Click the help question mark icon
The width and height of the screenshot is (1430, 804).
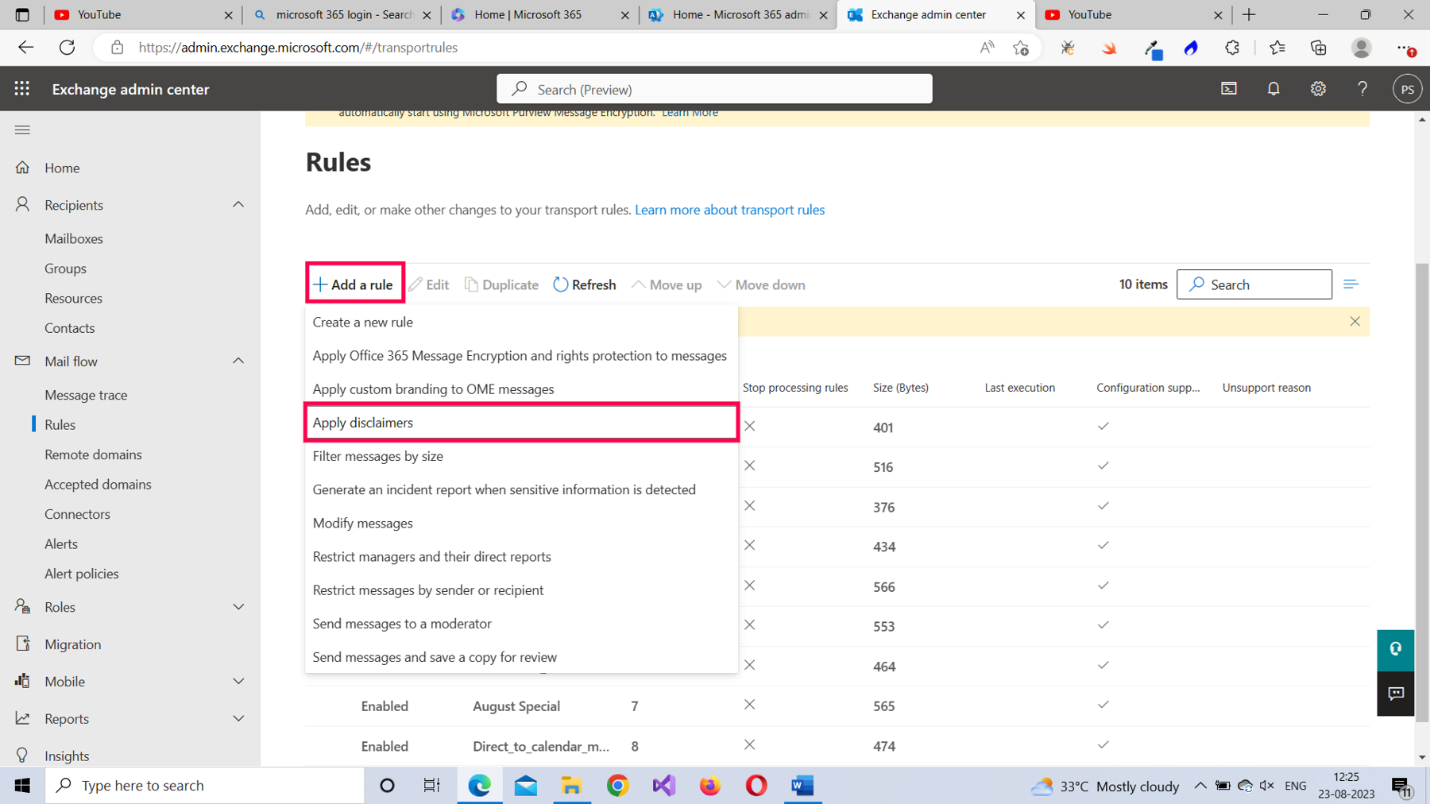point(1362,89)
